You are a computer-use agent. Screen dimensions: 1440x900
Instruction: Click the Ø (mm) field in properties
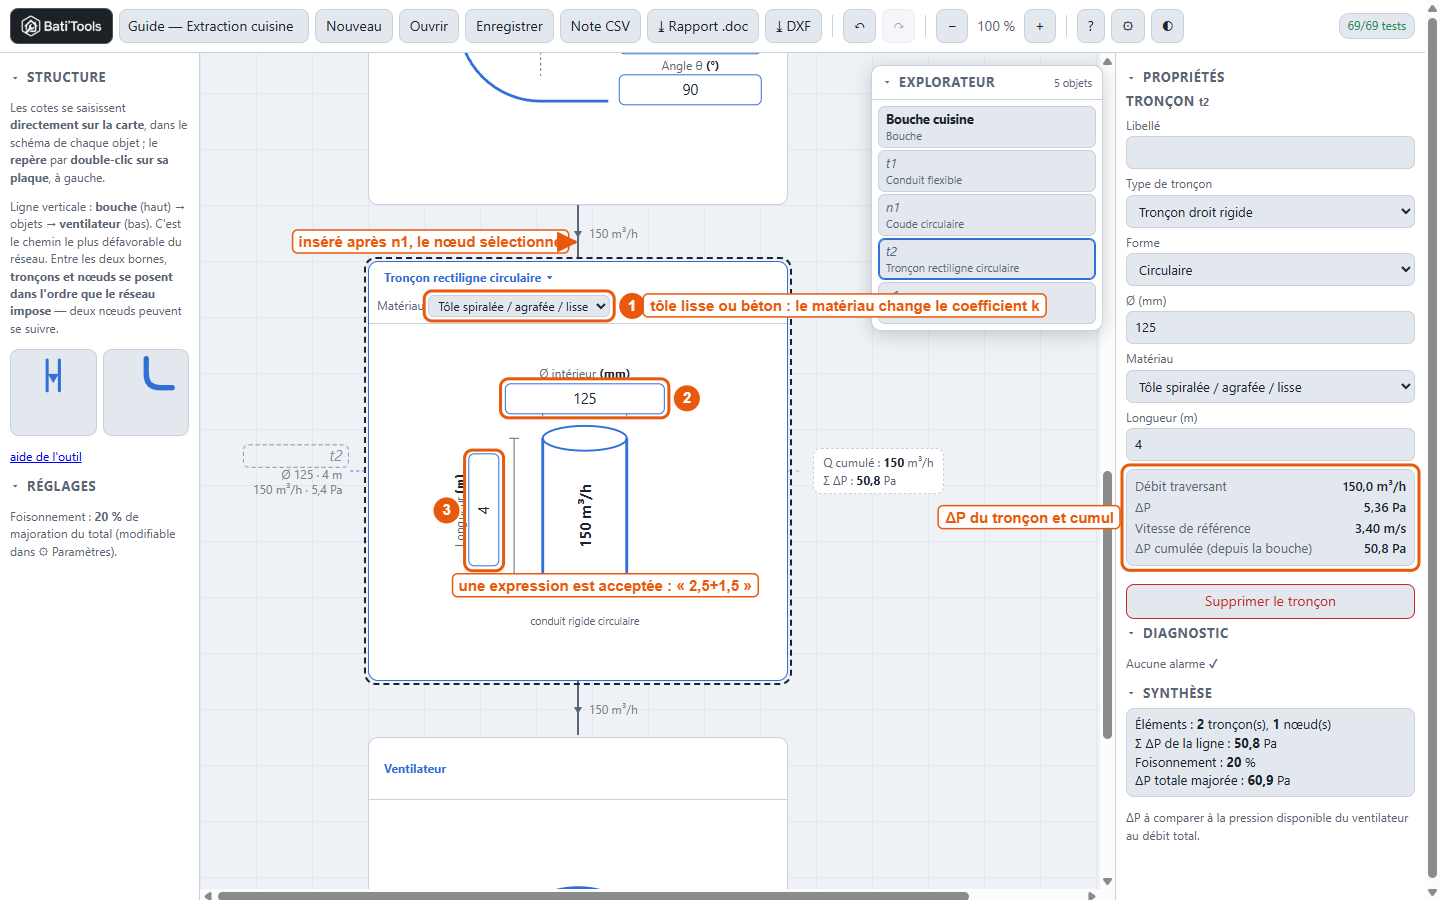click(1270, 328)
